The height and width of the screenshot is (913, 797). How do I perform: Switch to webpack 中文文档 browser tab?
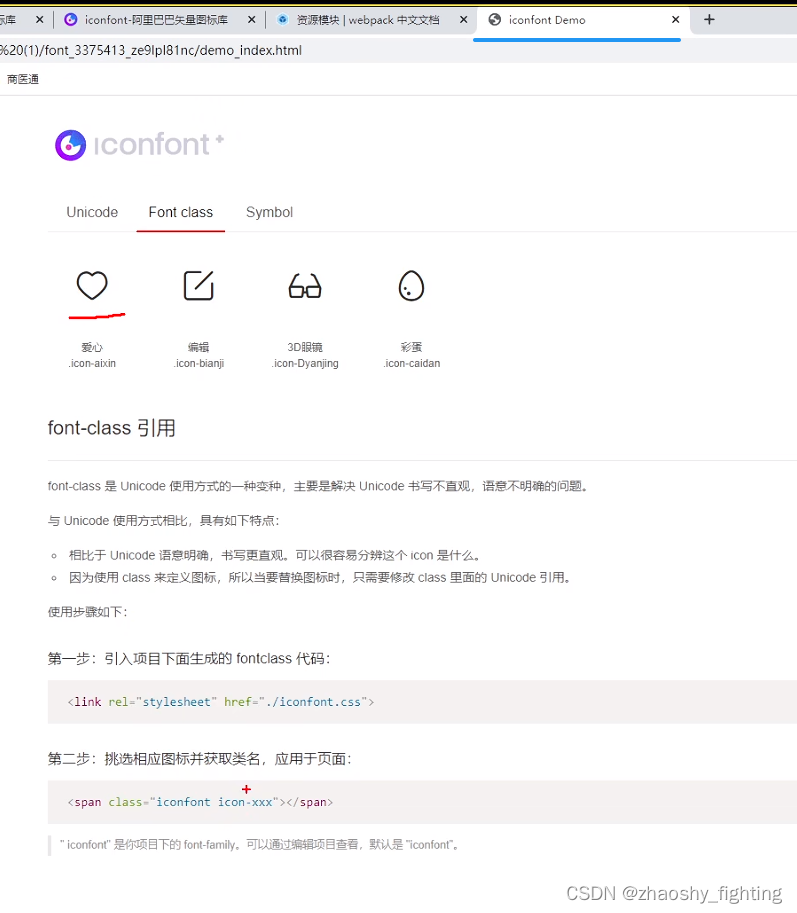point(367,20)
